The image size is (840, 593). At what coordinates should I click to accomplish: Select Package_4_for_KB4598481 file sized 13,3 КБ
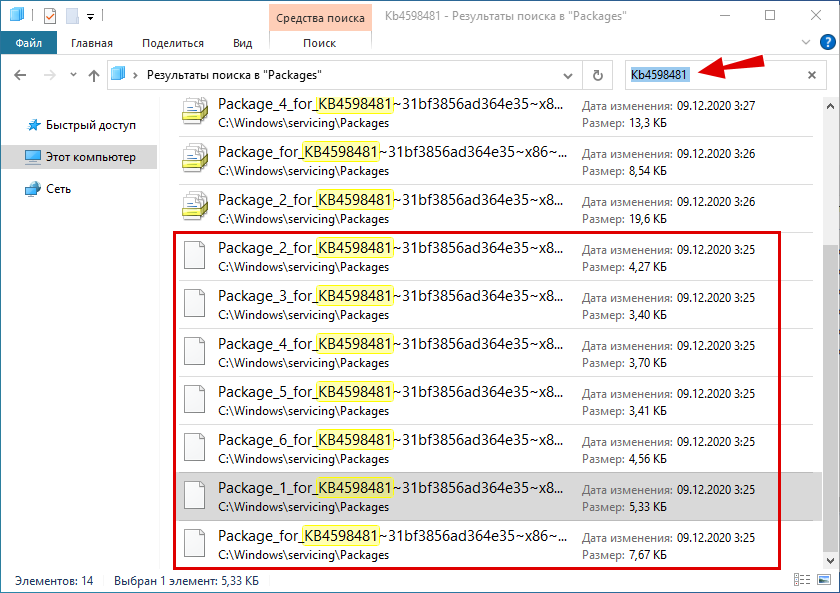(x=496, y=113)
